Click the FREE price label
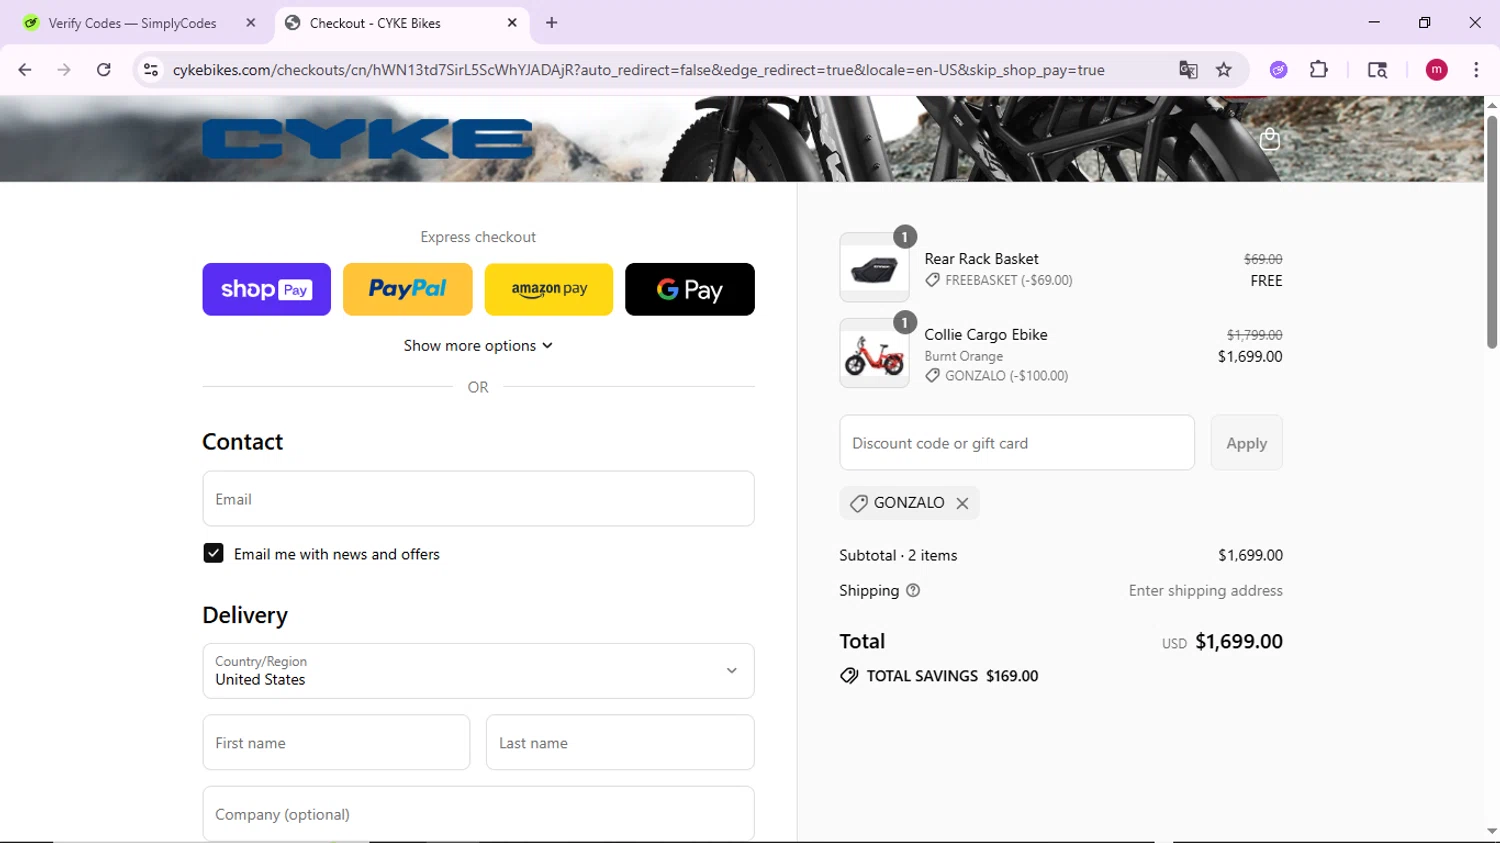This screenshot has height=843, width=1500. 1266,281
